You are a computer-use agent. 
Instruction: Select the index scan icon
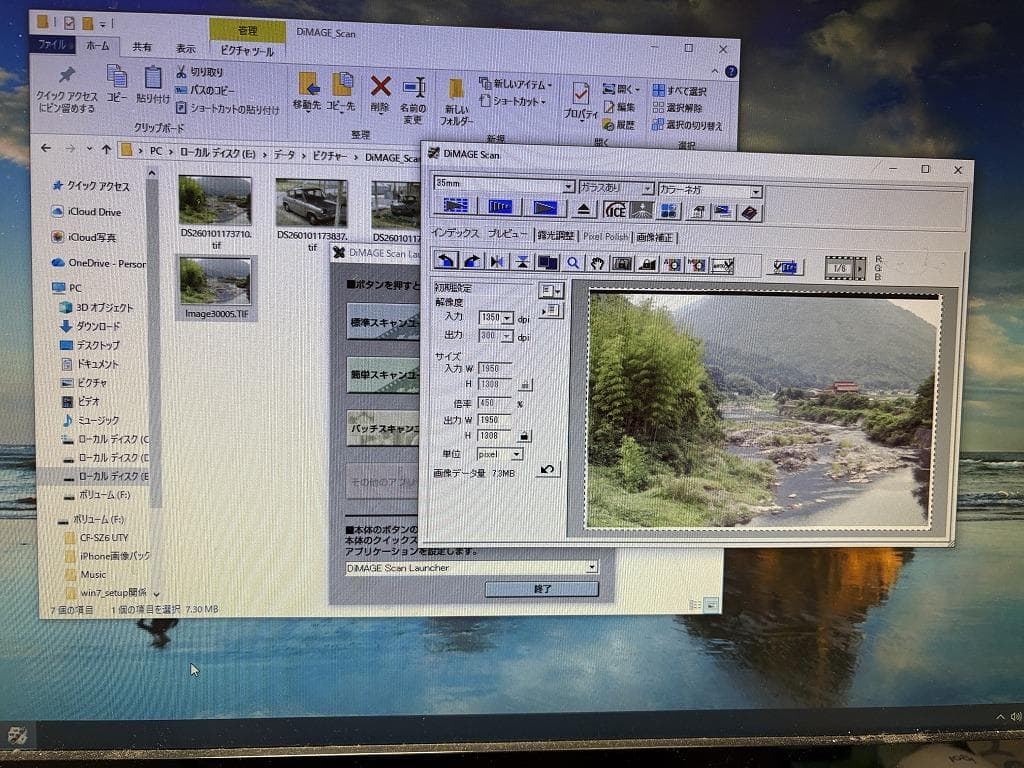455,210
